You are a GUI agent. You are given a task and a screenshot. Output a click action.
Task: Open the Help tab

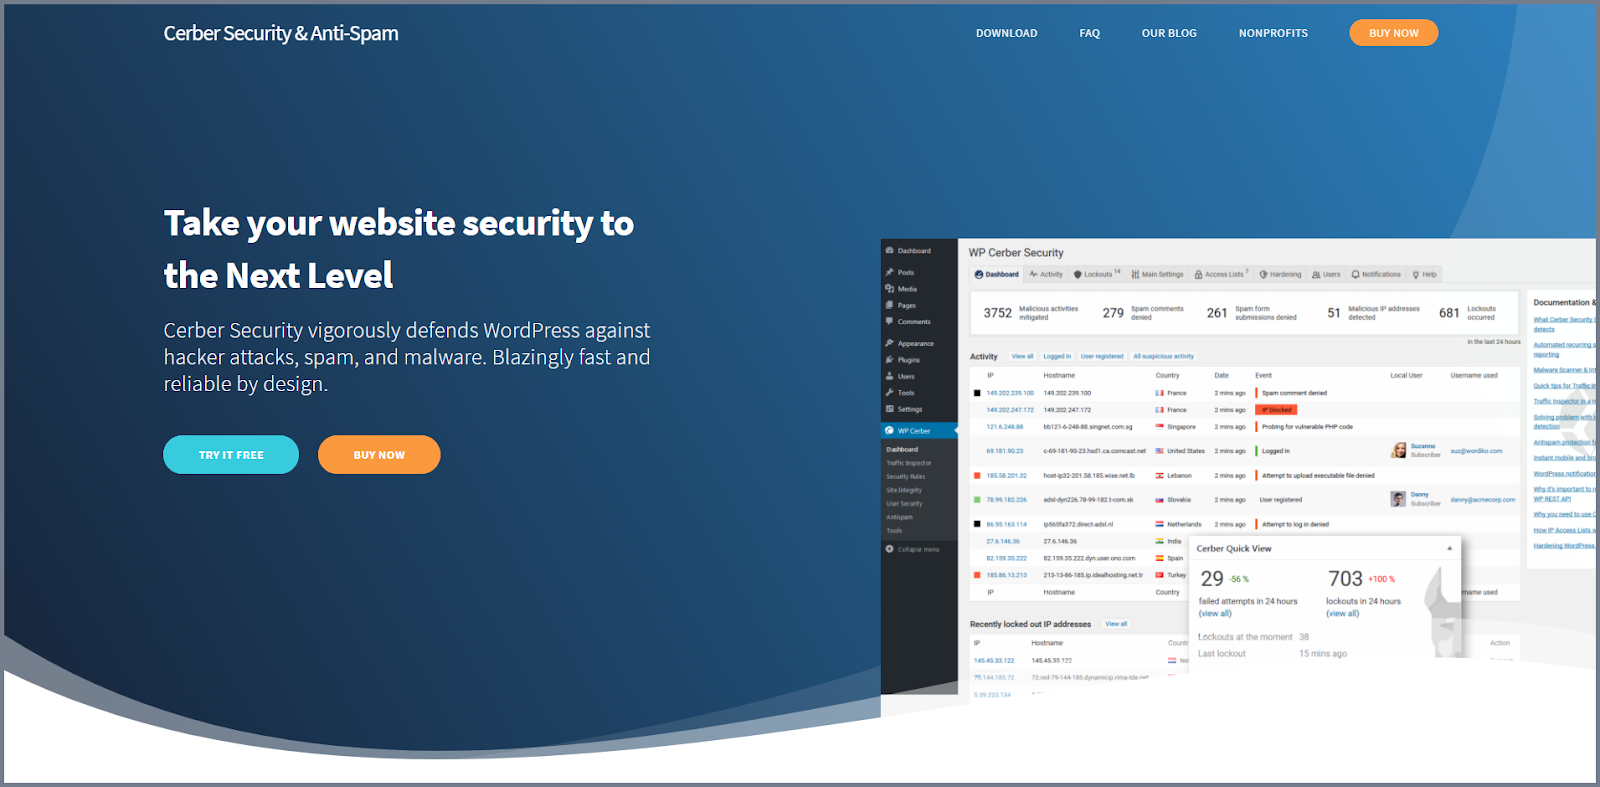[1424, 274]
